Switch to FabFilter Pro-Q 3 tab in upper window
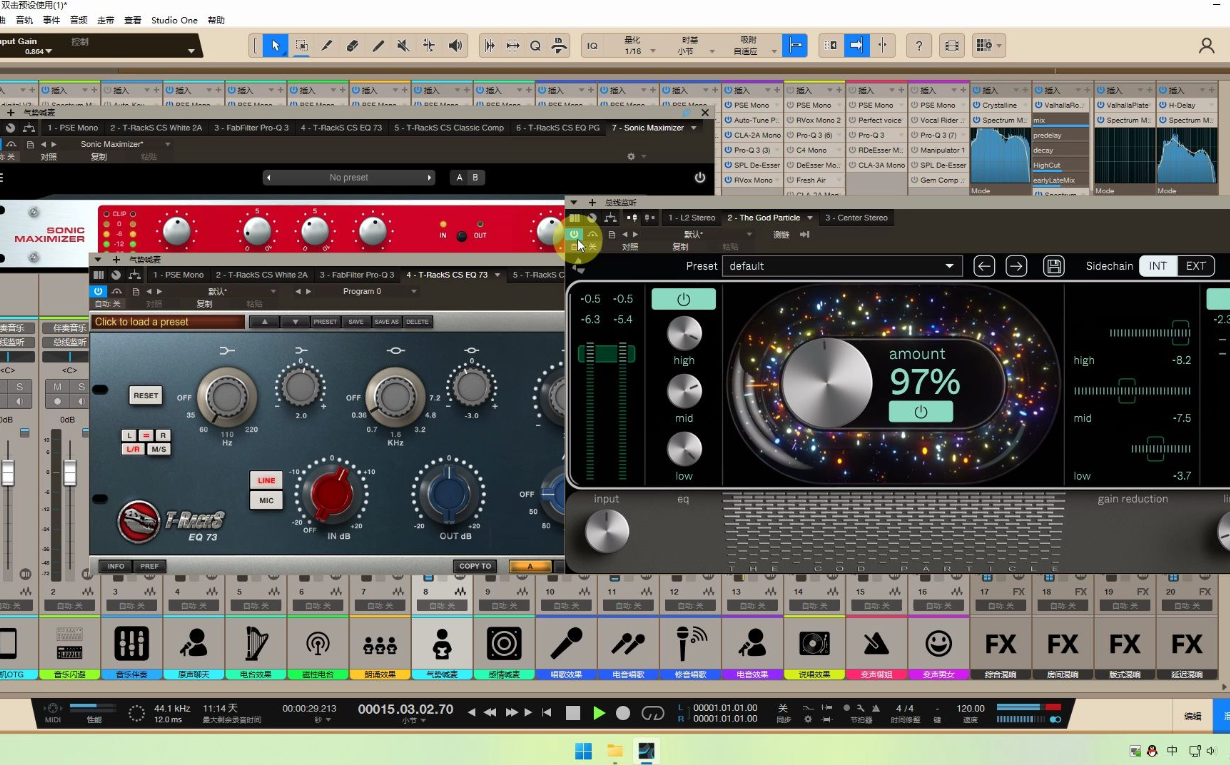This screenshot has height=765, width=1230. (251, 128)
